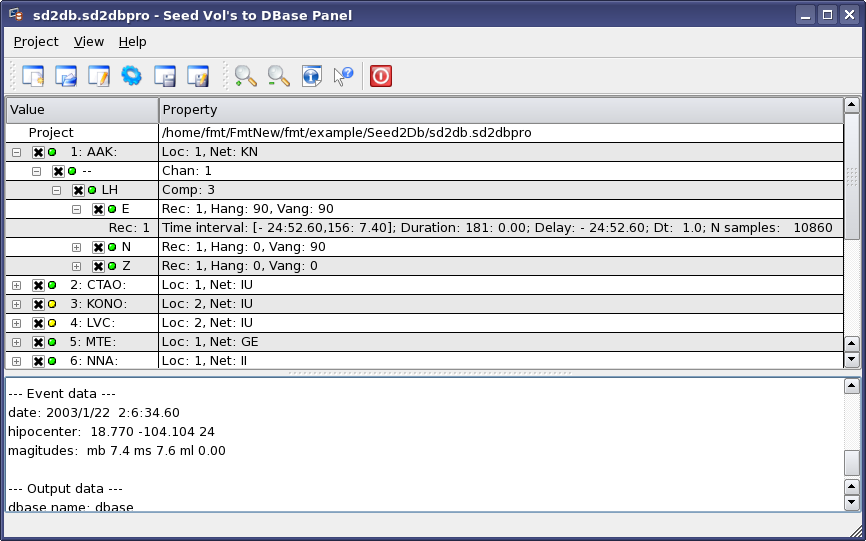The width and height of the screenshot is (866, 541).
Task: Click the green status dot of 1: AAK
Action: click(x=52, y=152)
